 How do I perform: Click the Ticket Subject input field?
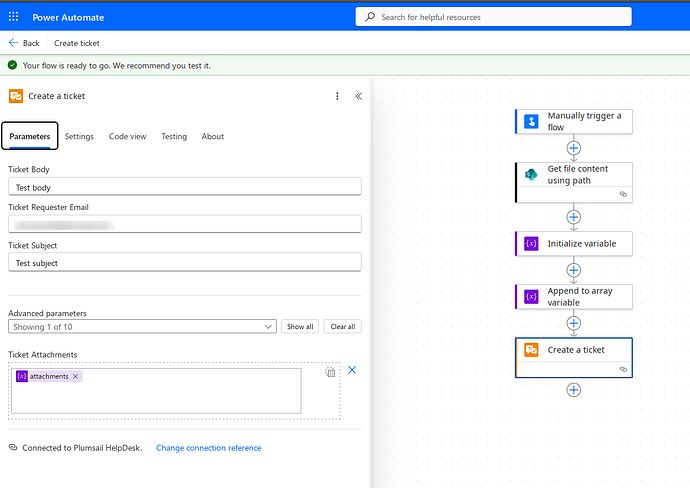184,263
